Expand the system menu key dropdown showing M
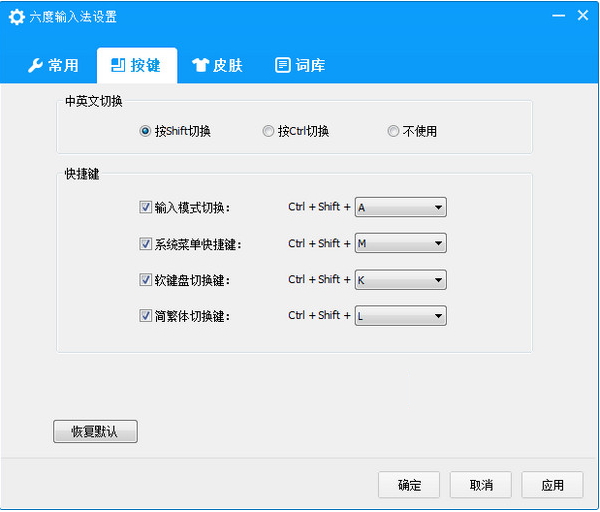600x512 pixels. click(x=400, y=244)
